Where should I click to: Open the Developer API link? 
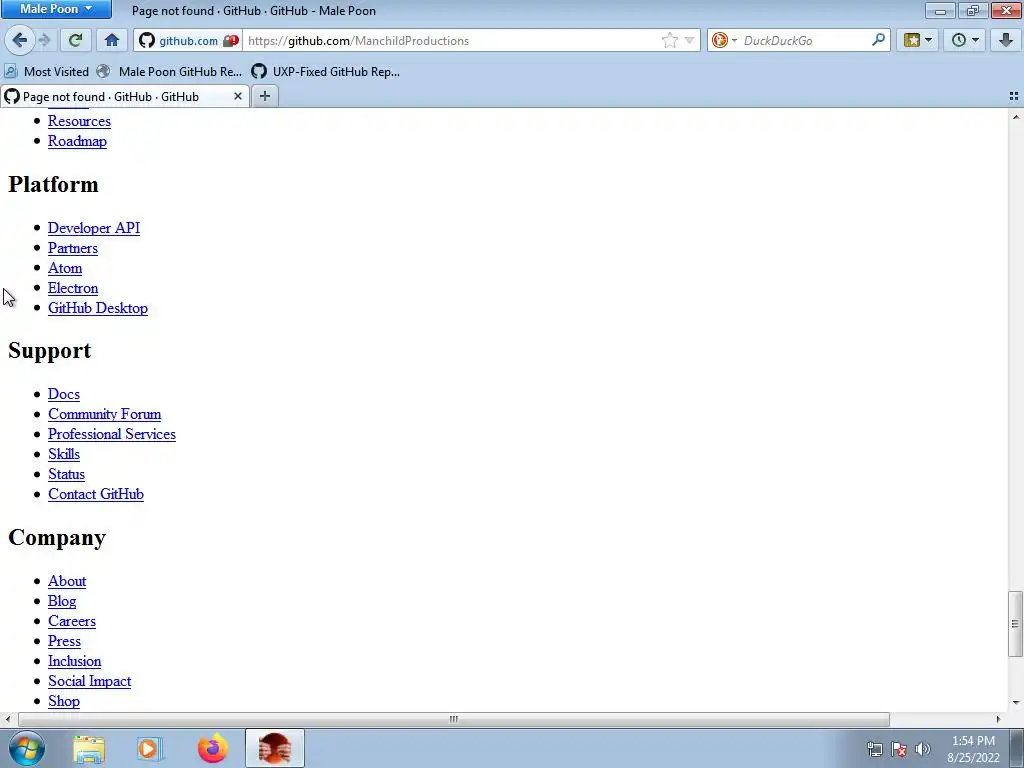[93, 228]
